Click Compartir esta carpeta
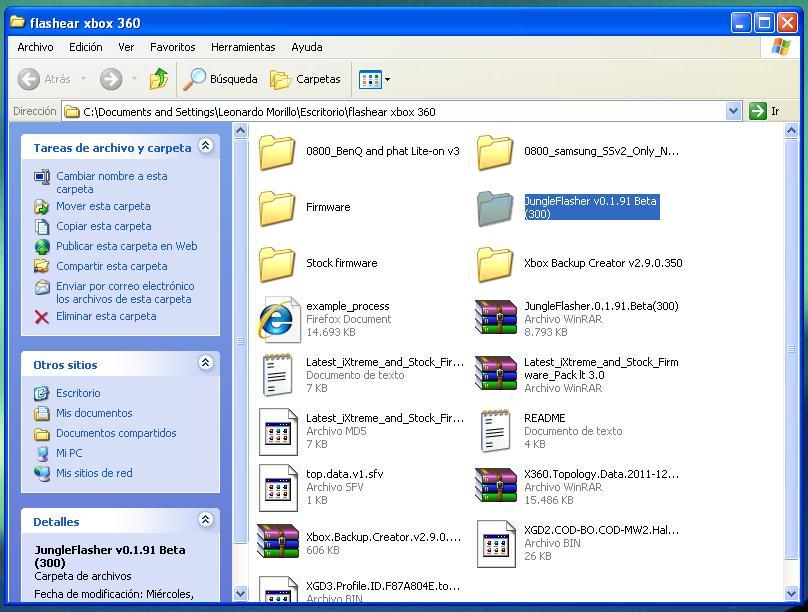Image resolution: width=808 pixels, height=612 pixels. pos(111,266)
